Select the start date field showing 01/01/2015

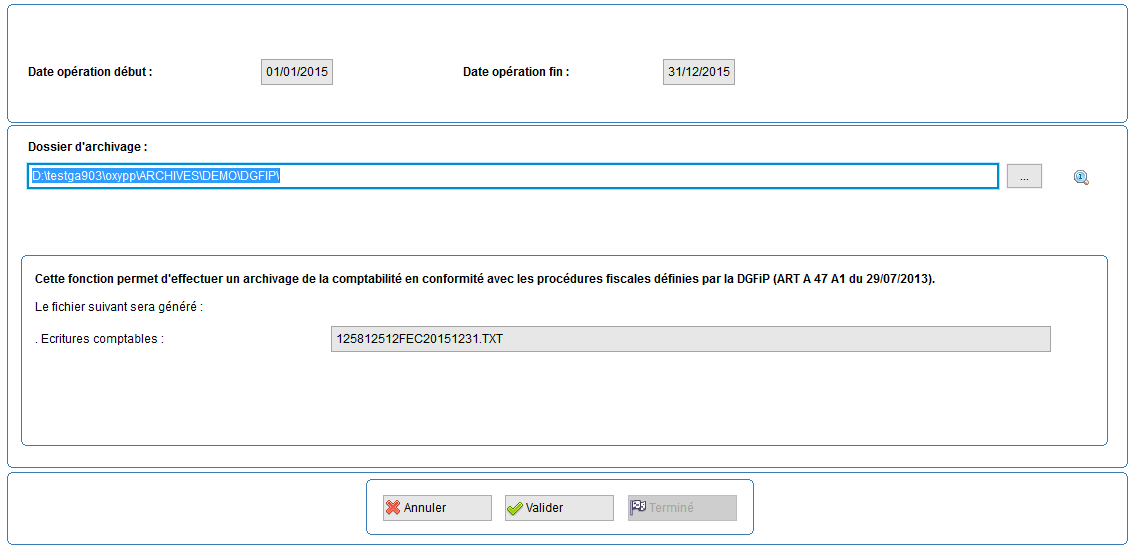point(297,72)
